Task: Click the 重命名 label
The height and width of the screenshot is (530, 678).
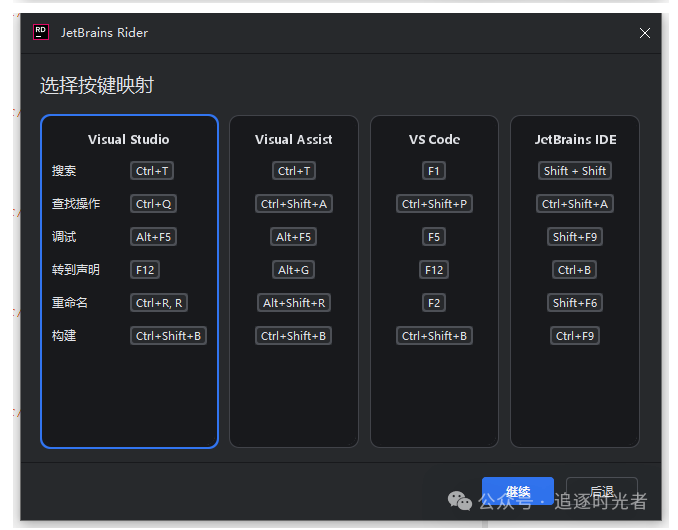Action: click(x=70, y=303)
